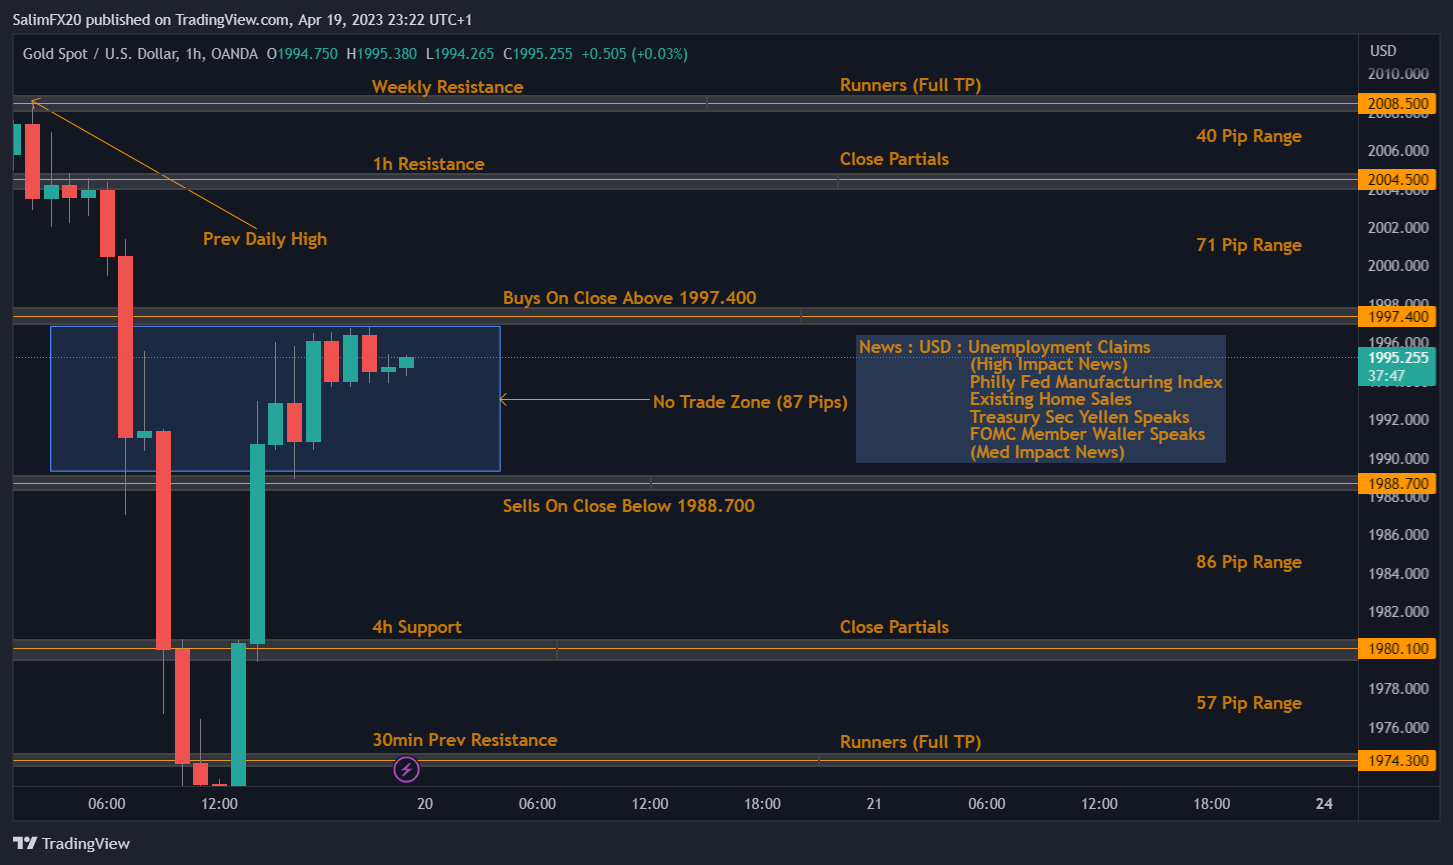Click the purple lightning economic event icon

coord(406,770)
